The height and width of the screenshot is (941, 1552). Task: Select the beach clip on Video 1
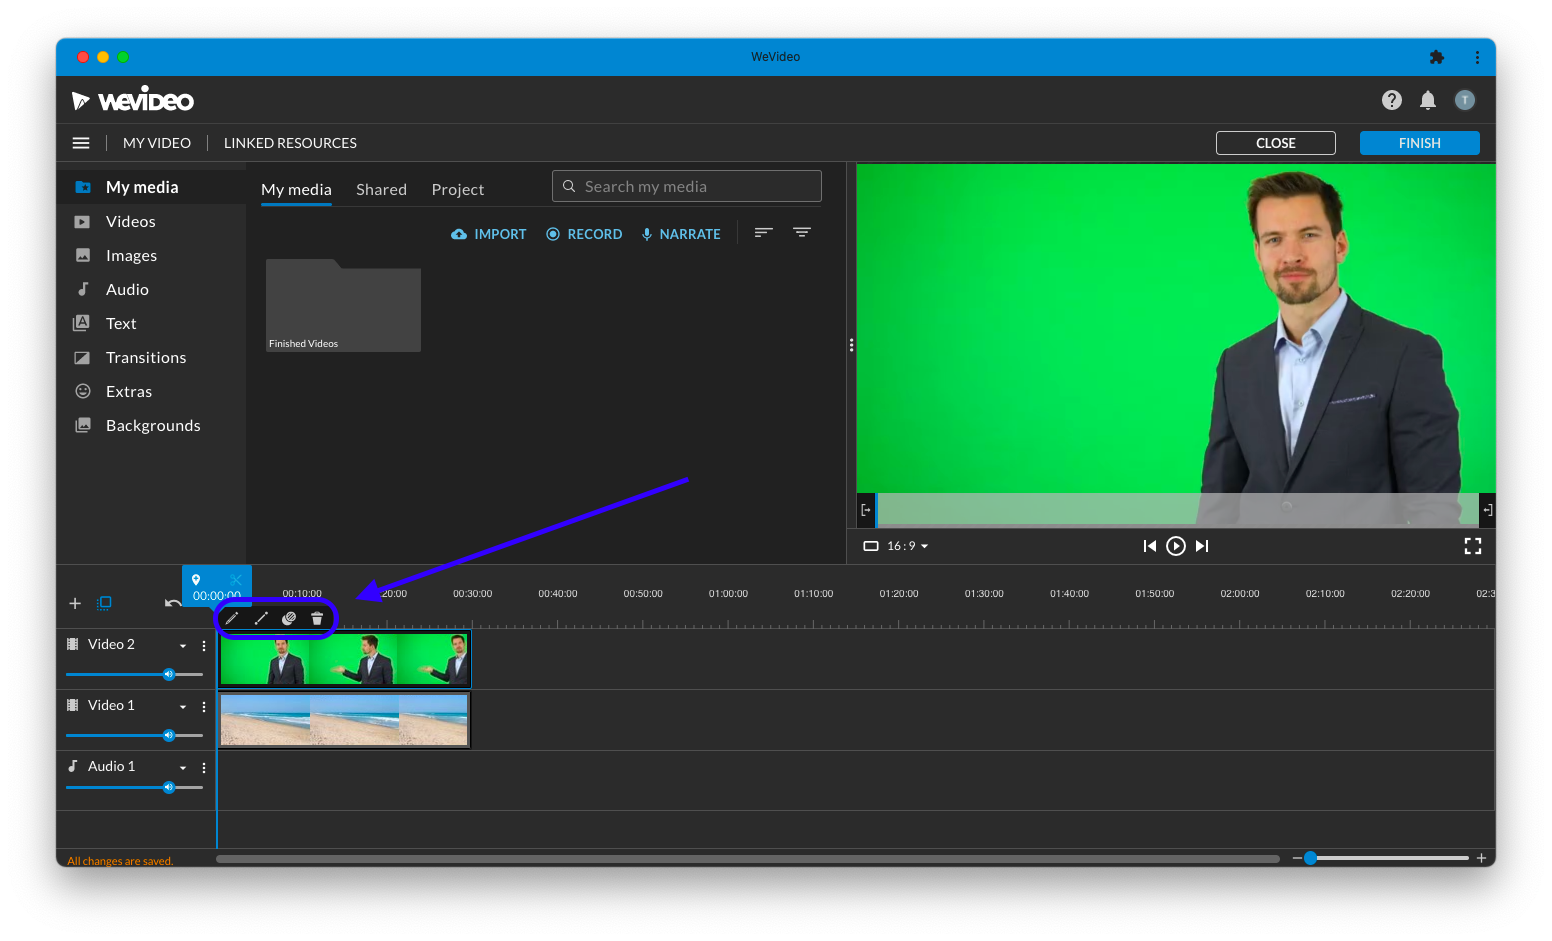click(344, 720)
